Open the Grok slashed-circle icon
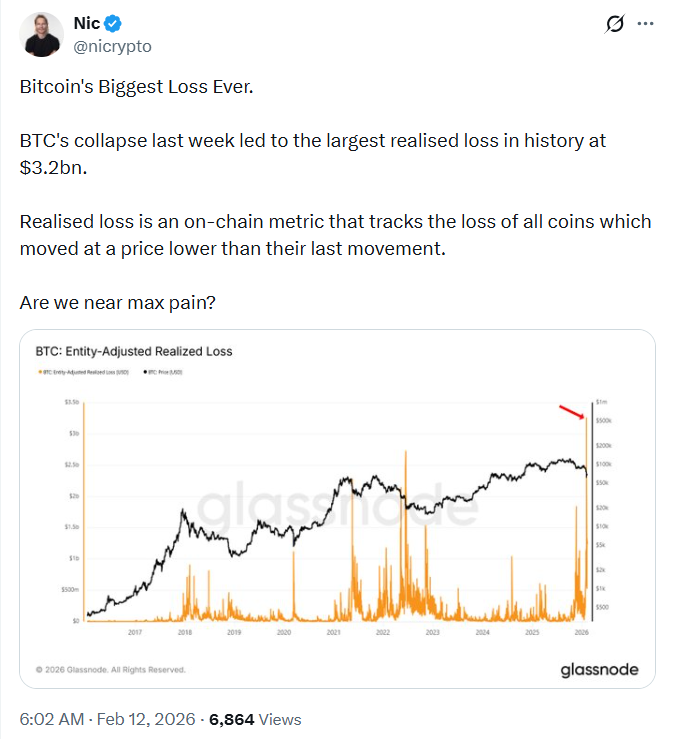The width and height of the screenshot is (673, 739). click(x=616, y=24)
